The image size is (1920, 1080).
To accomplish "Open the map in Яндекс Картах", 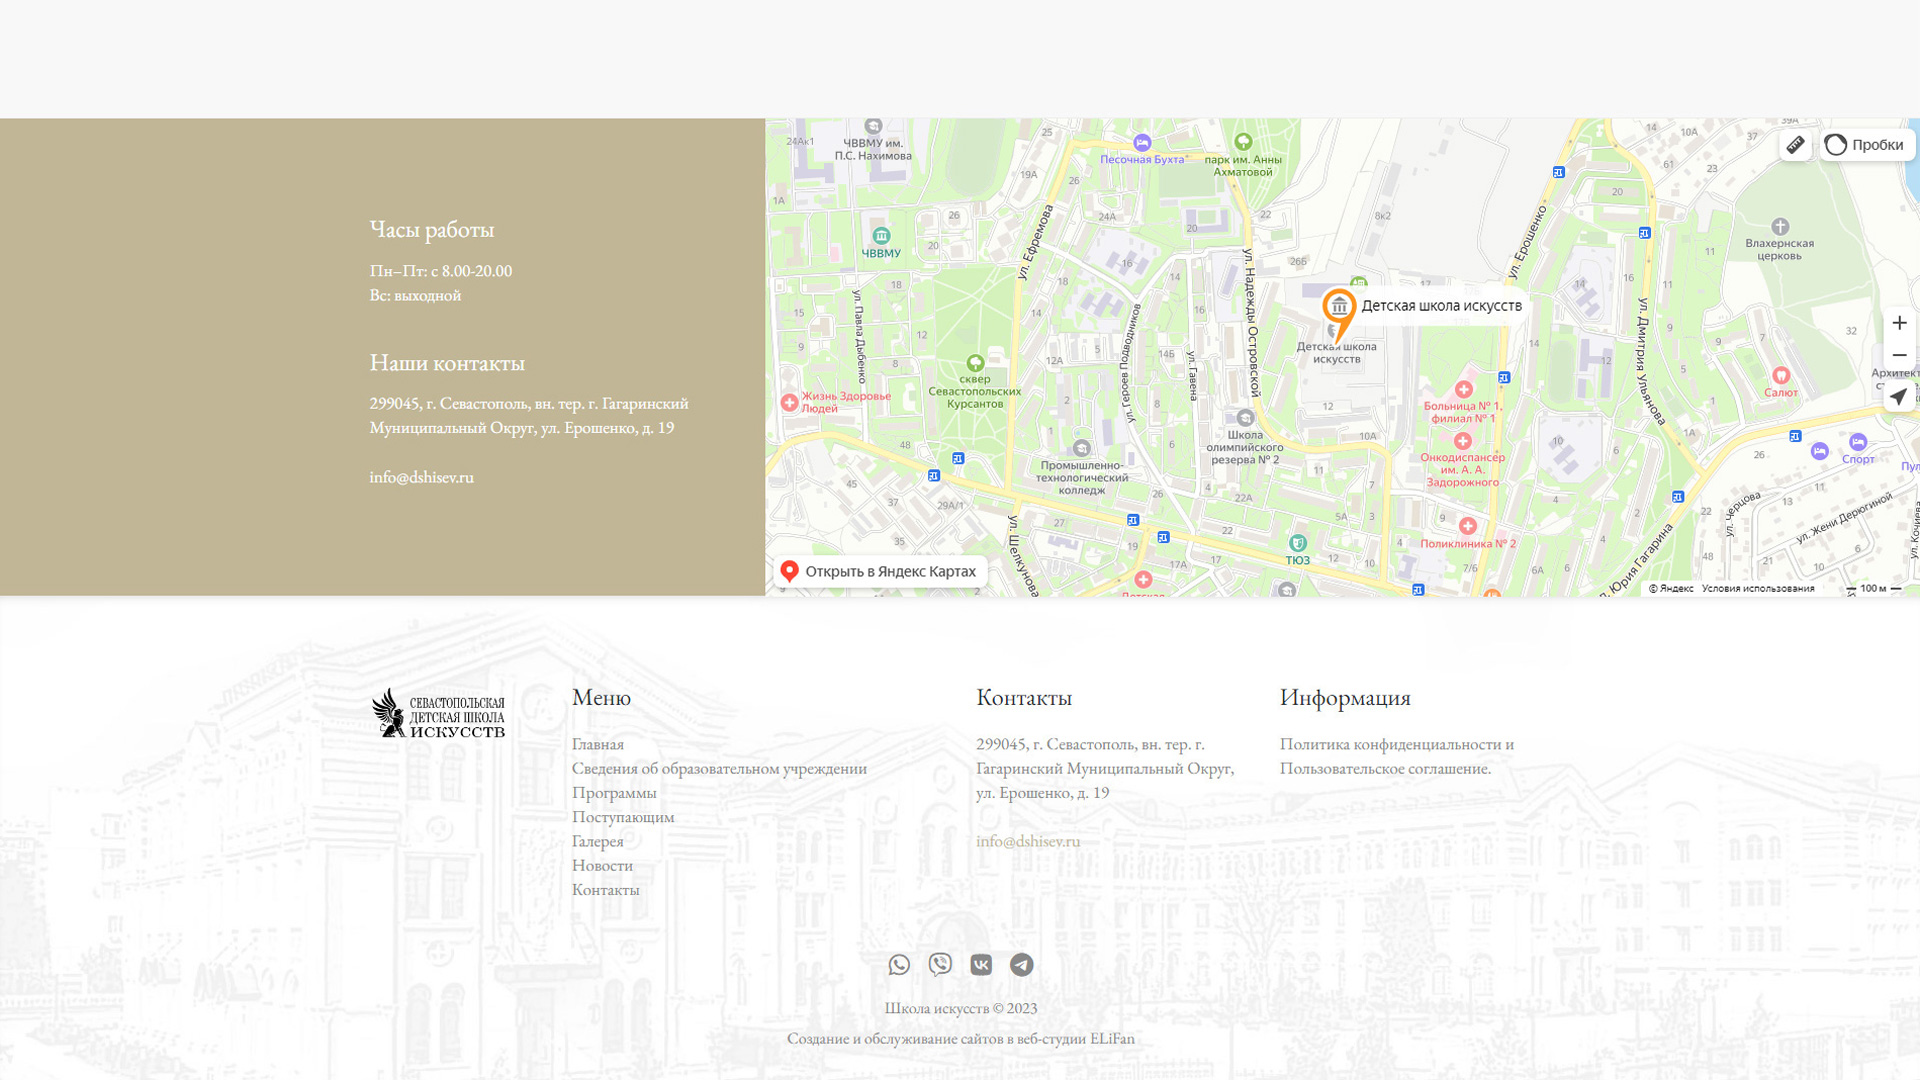I will (879, 571).
